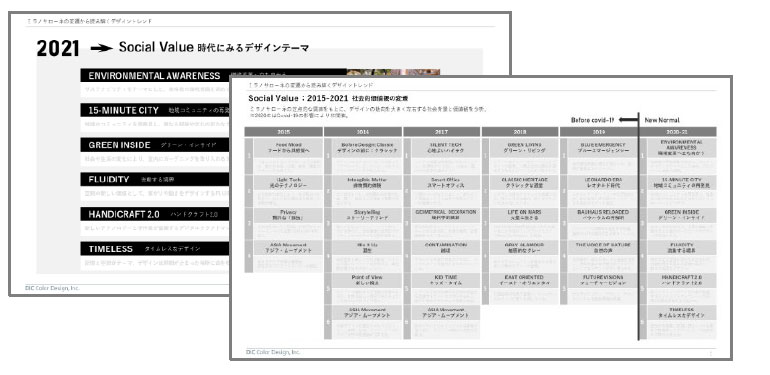Click the arrow pointing to Before covid-19

point(627,120)
